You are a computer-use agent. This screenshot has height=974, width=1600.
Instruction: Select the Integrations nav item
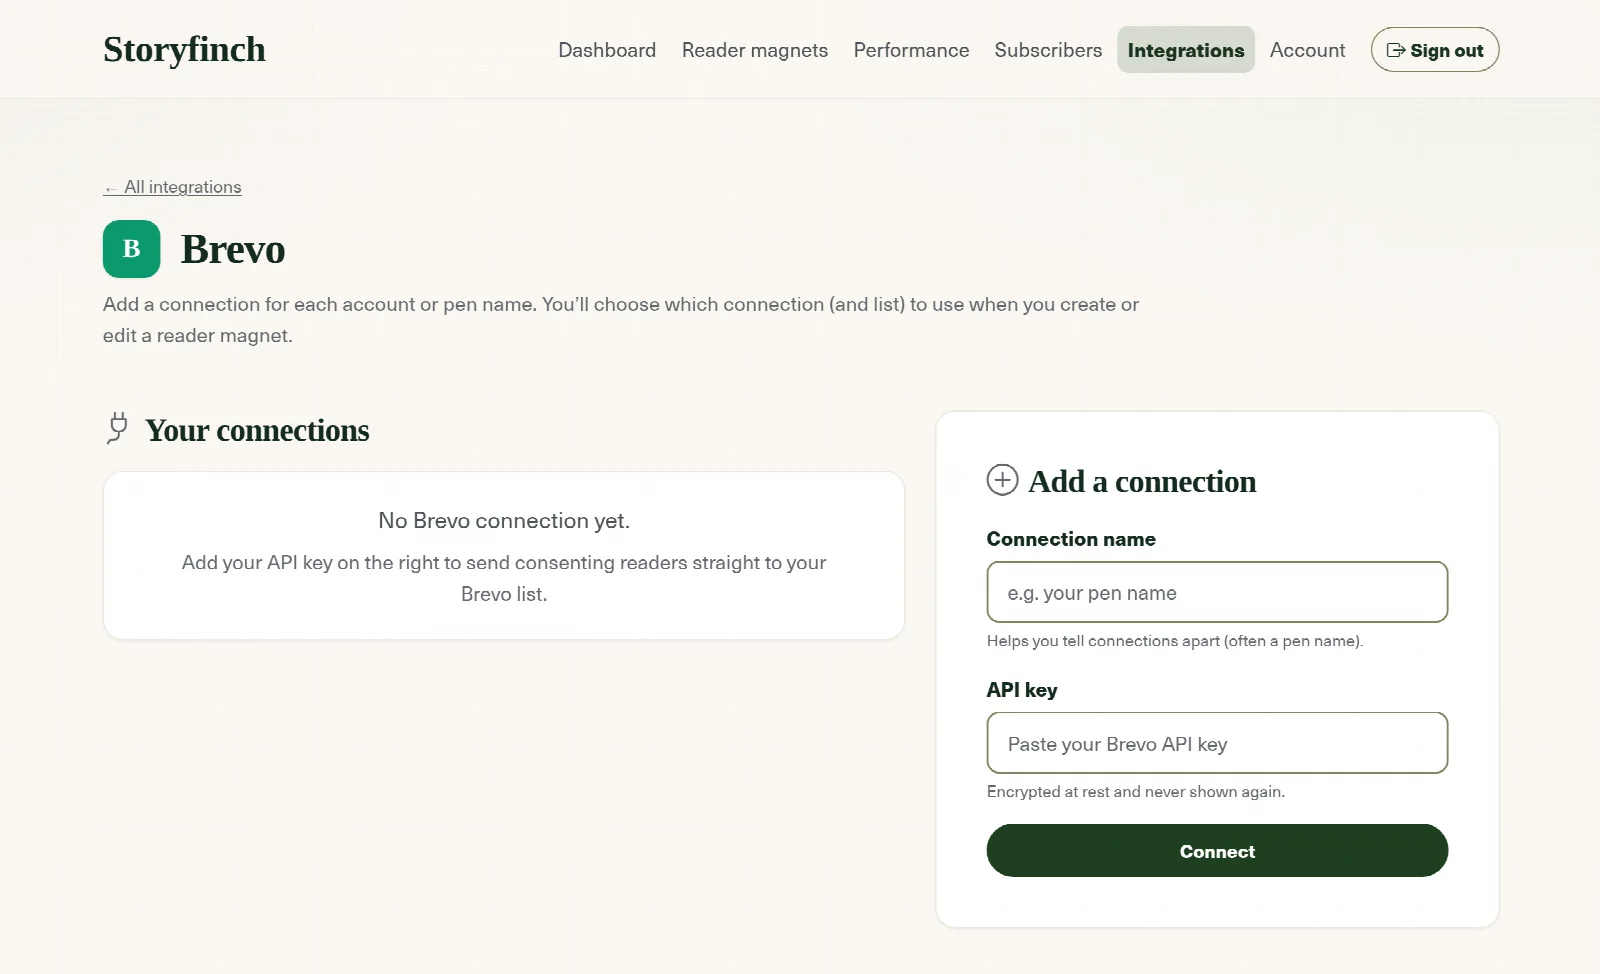pos(1186,50)
